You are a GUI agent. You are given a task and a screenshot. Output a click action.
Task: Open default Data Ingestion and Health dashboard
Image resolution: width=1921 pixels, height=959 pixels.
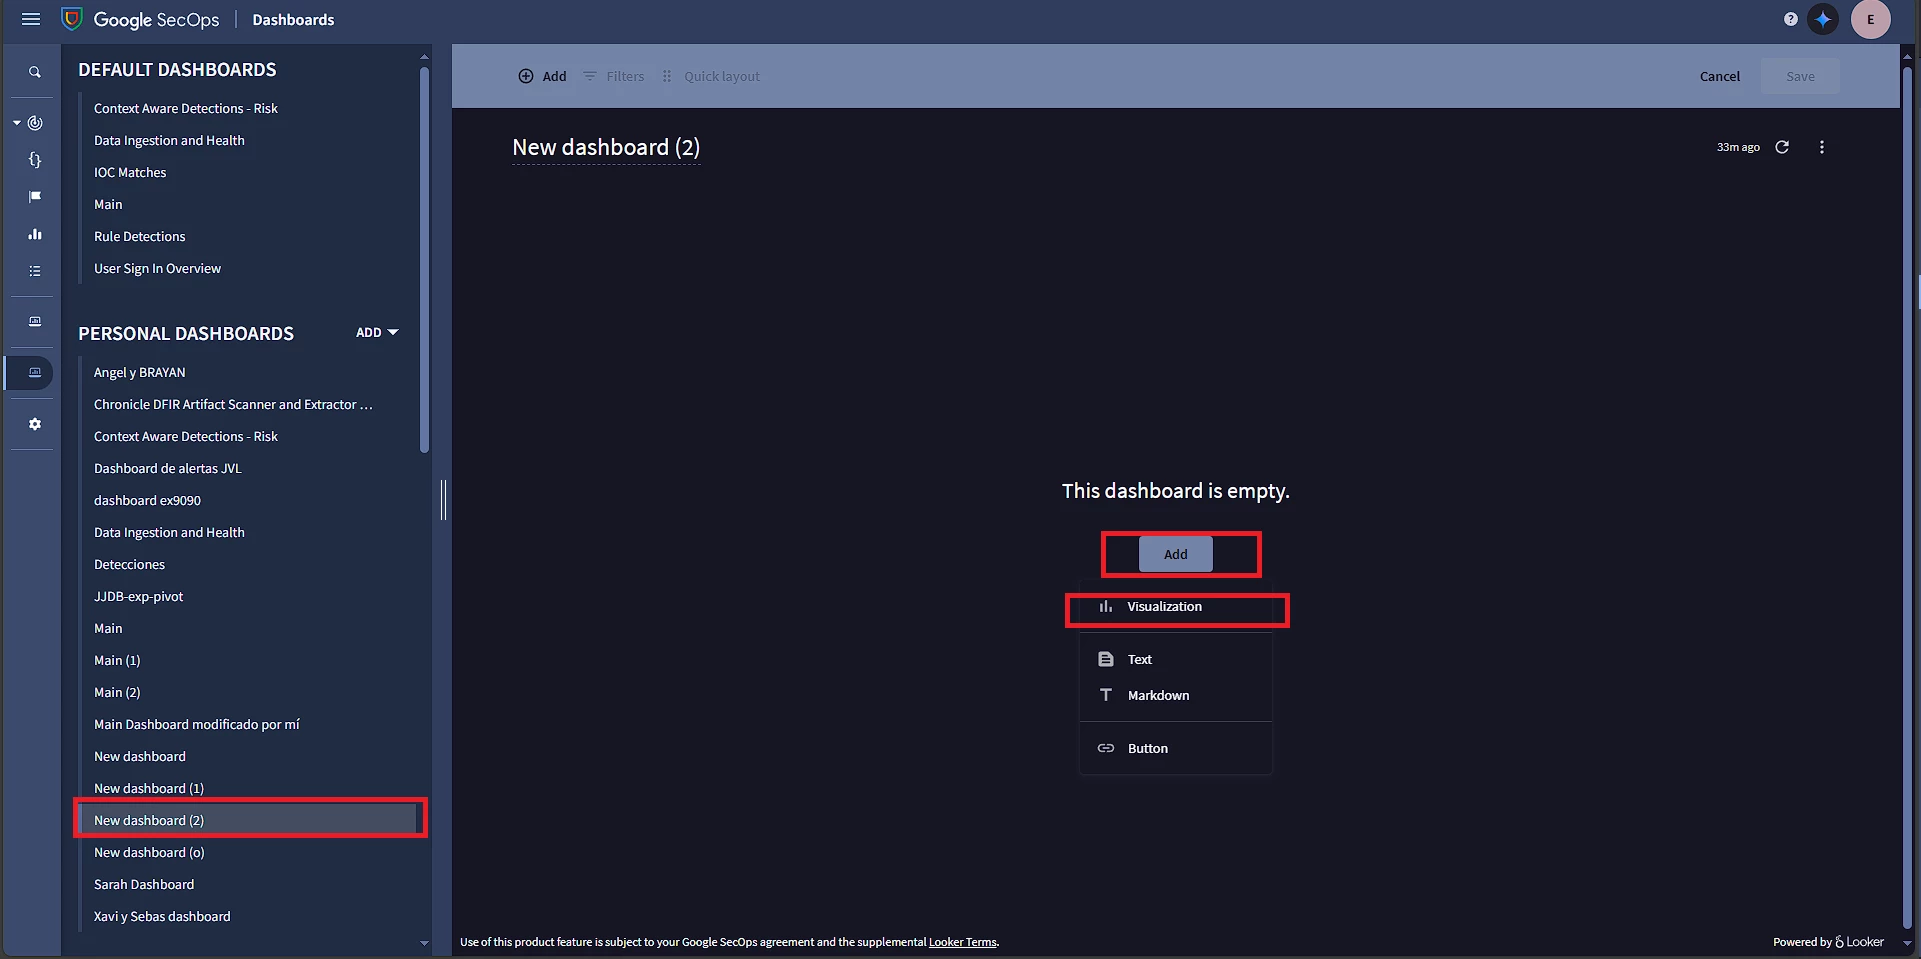tap(169, 140)
